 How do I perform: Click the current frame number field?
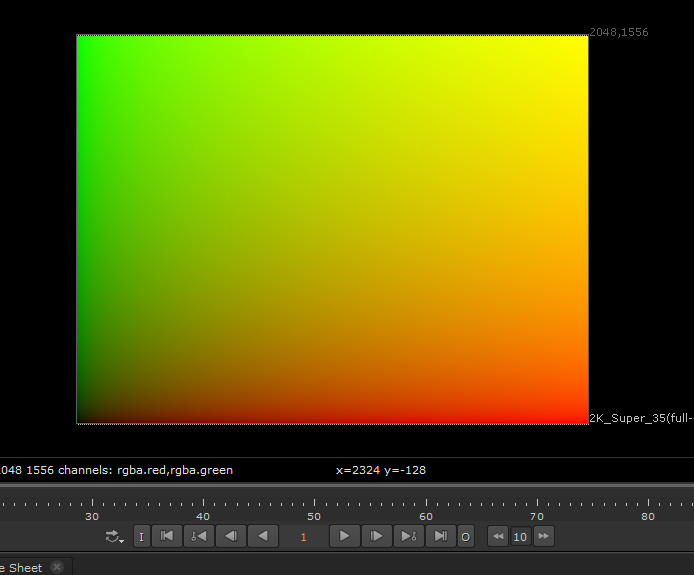(x=303, y=537)
